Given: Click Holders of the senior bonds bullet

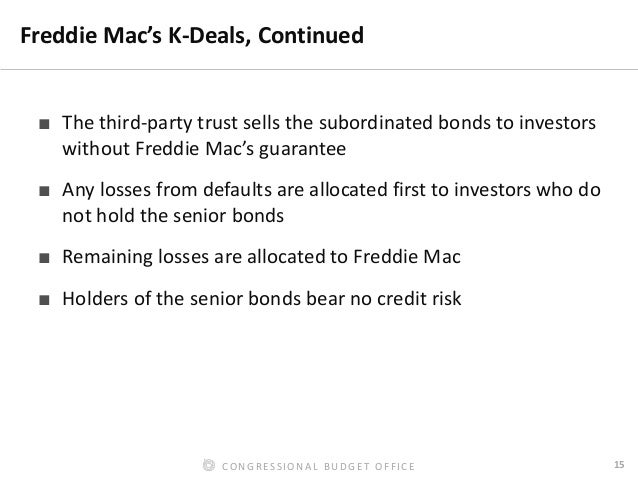Looking at the screenshot, I should pos(262,299).
